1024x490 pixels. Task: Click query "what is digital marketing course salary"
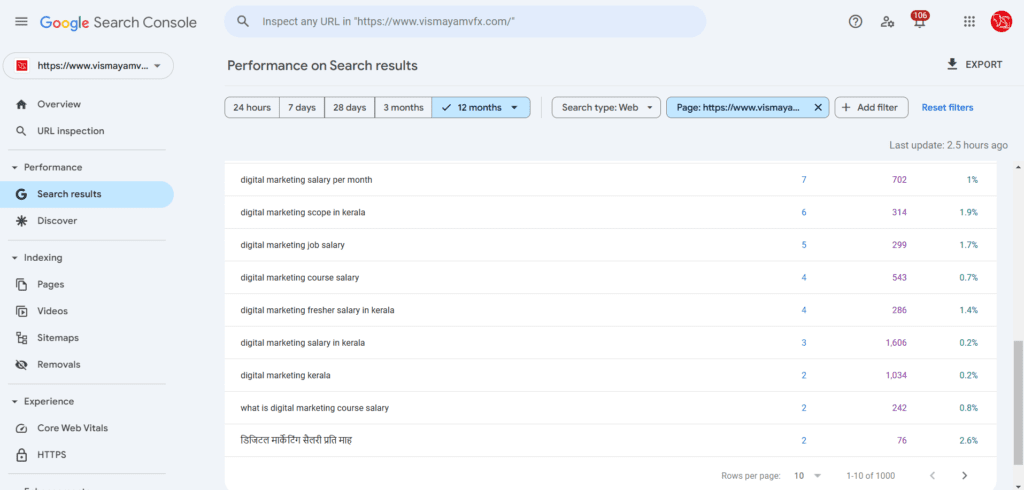point(315,408)
